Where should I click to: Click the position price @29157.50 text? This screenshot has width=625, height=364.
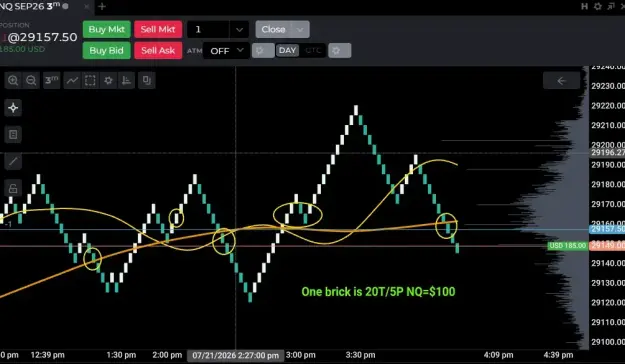point(42,37)
